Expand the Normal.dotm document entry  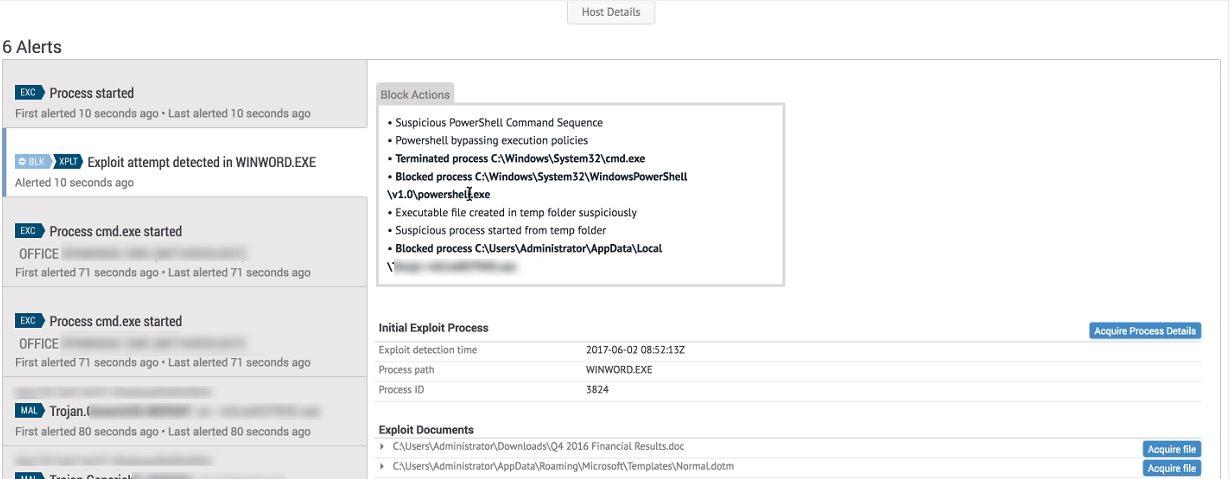pos(383,466)
